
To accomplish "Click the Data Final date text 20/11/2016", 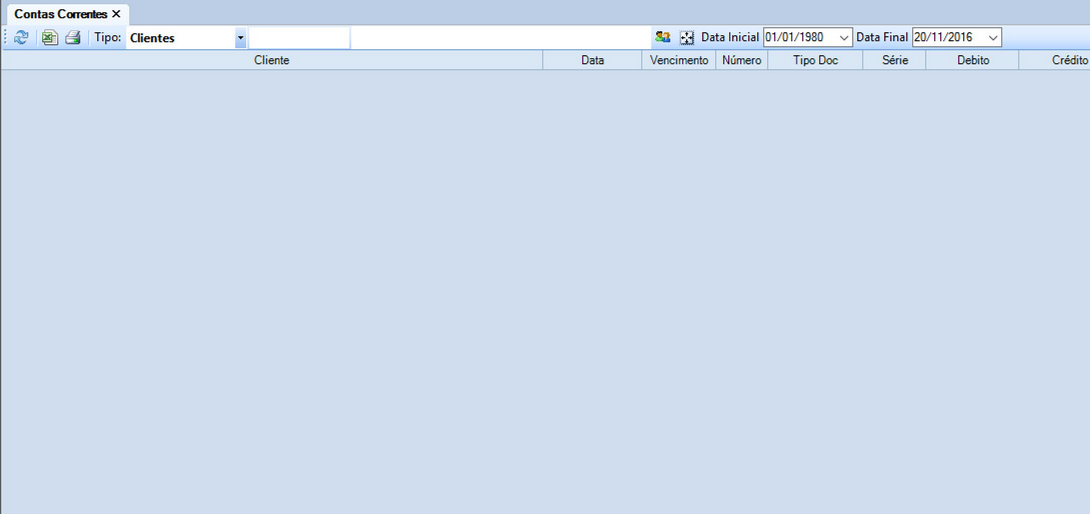I will pos(943,38).
